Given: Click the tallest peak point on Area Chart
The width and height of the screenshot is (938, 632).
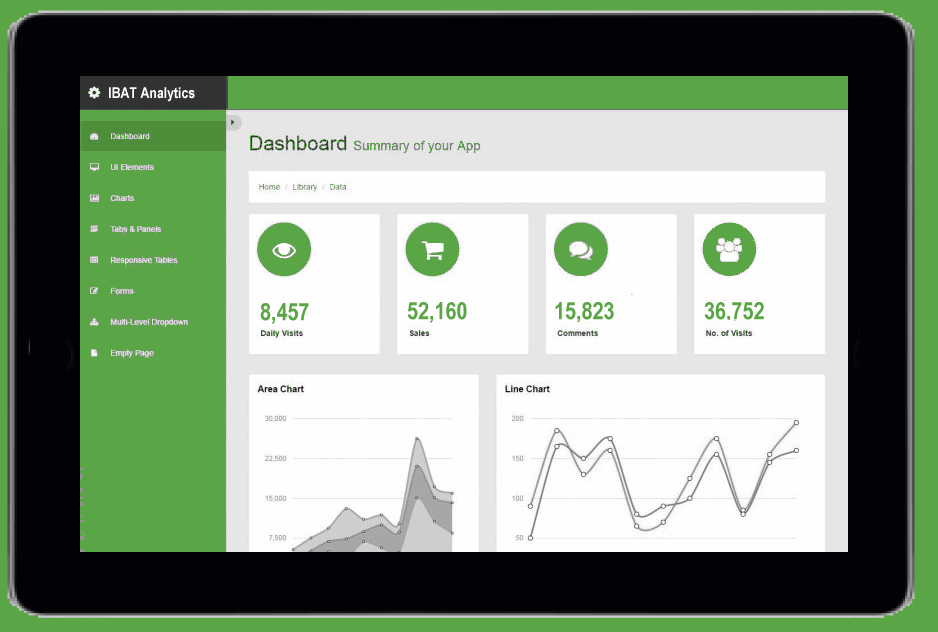Looking at the screenshot, I should [x=417, y=439].
